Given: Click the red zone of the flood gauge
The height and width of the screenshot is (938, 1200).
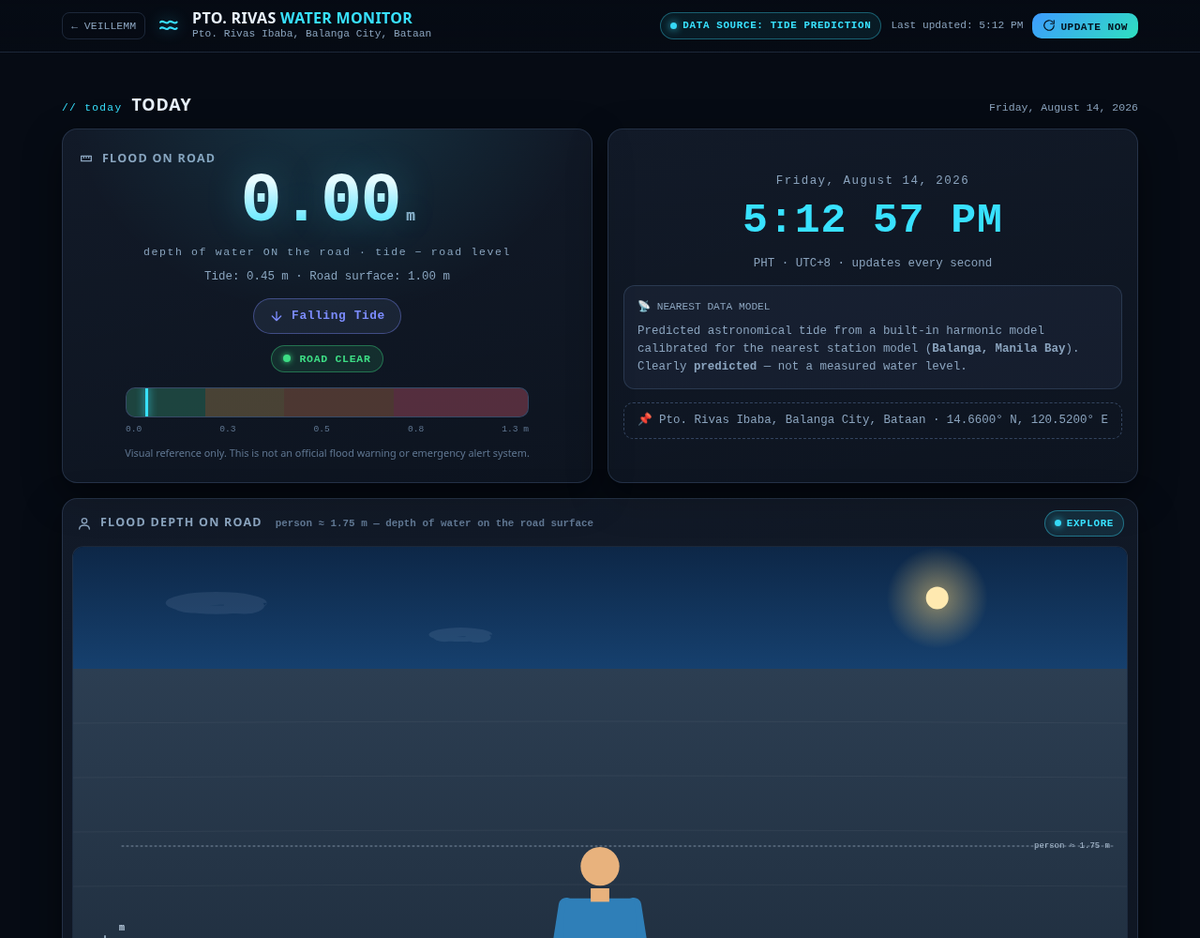Looking at the screenshot, I should (460, 402).
